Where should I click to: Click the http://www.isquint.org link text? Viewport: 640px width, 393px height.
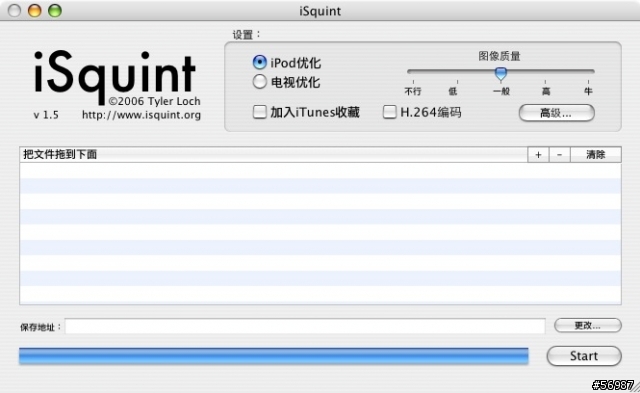(x=141, y=115)
